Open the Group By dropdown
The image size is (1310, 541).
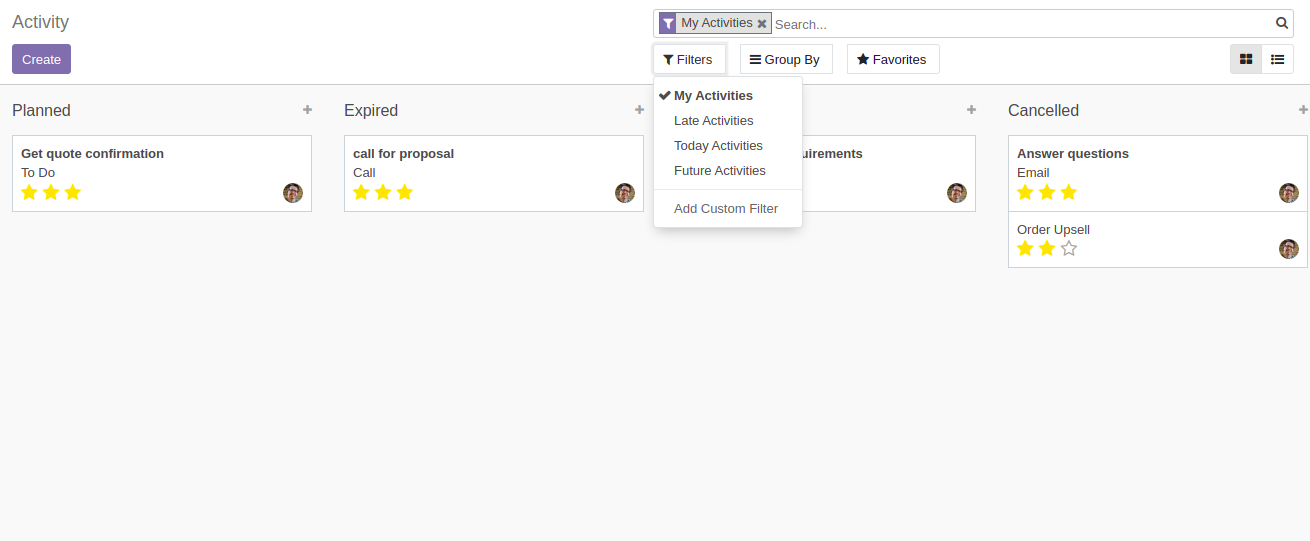[x=785, y=60]
